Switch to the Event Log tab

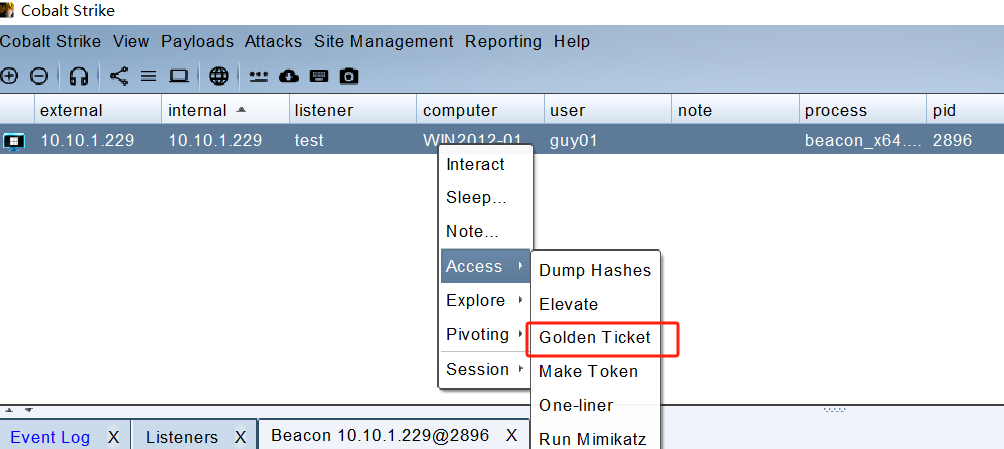pyautogui.click(x=50, y=437)
